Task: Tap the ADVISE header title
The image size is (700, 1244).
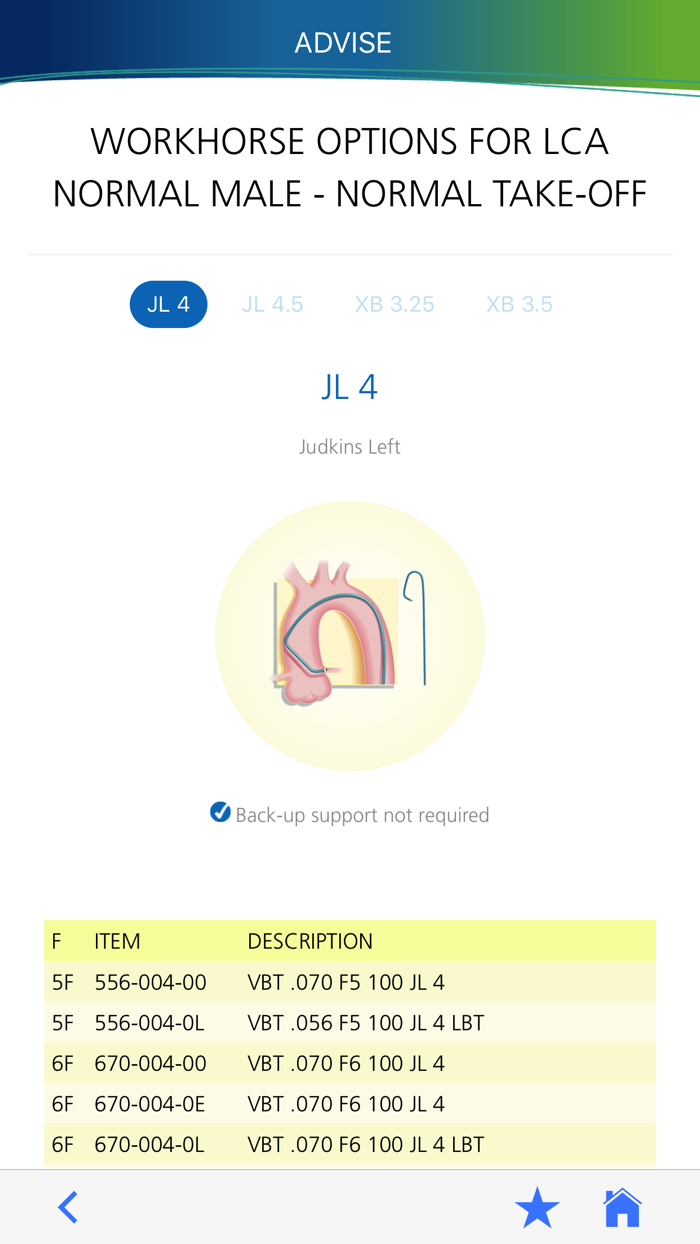Action: [x=343, y=43]
